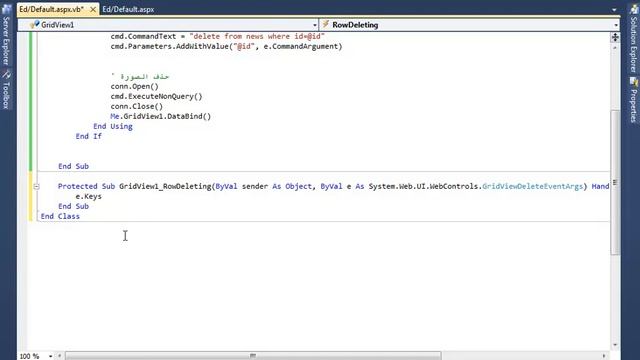Close the Ed/Default.aspx.vb tab
The width and height of the screenshot is (640, 360).
(93, 9)
